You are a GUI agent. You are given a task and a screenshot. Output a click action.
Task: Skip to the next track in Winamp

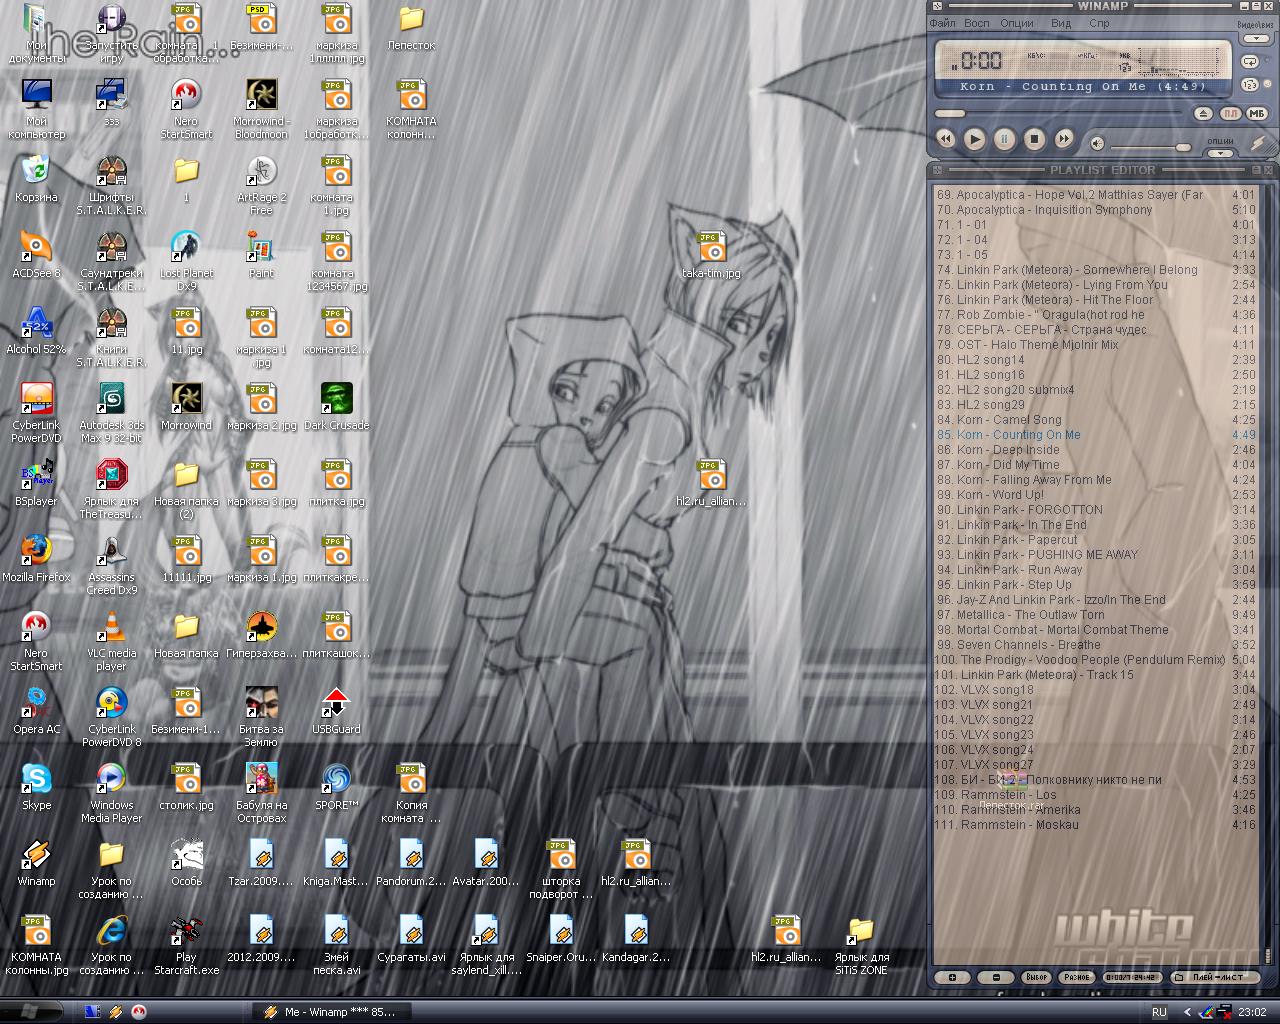coord(1064,140)
